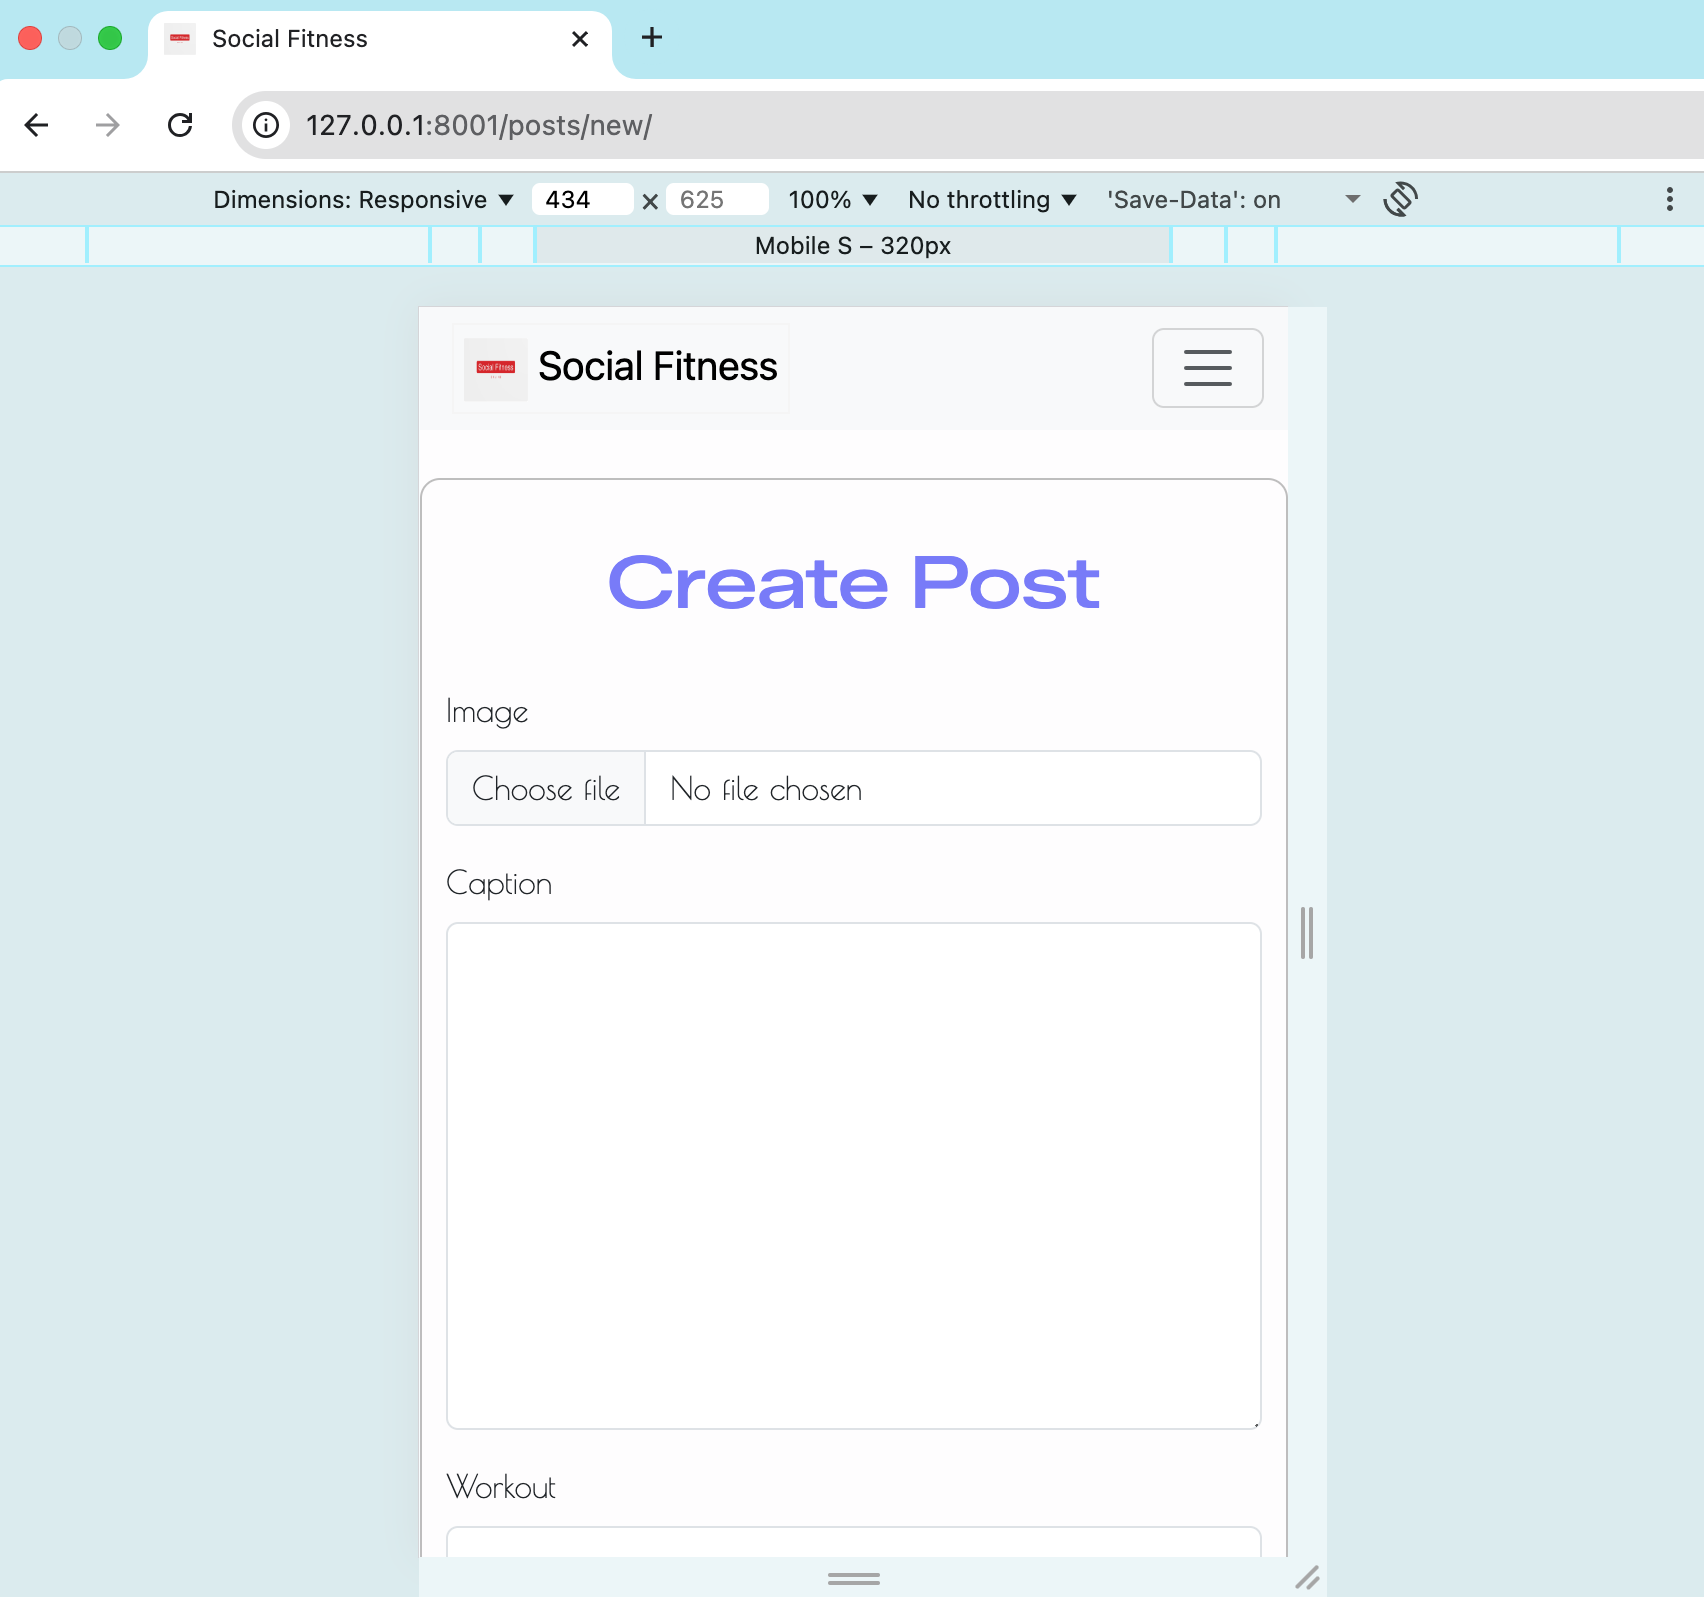Image resolution: width=1704 pixels, height=1597 pixels.
Task: Open the hamburger navigation menu
Action: (1207, 368)
